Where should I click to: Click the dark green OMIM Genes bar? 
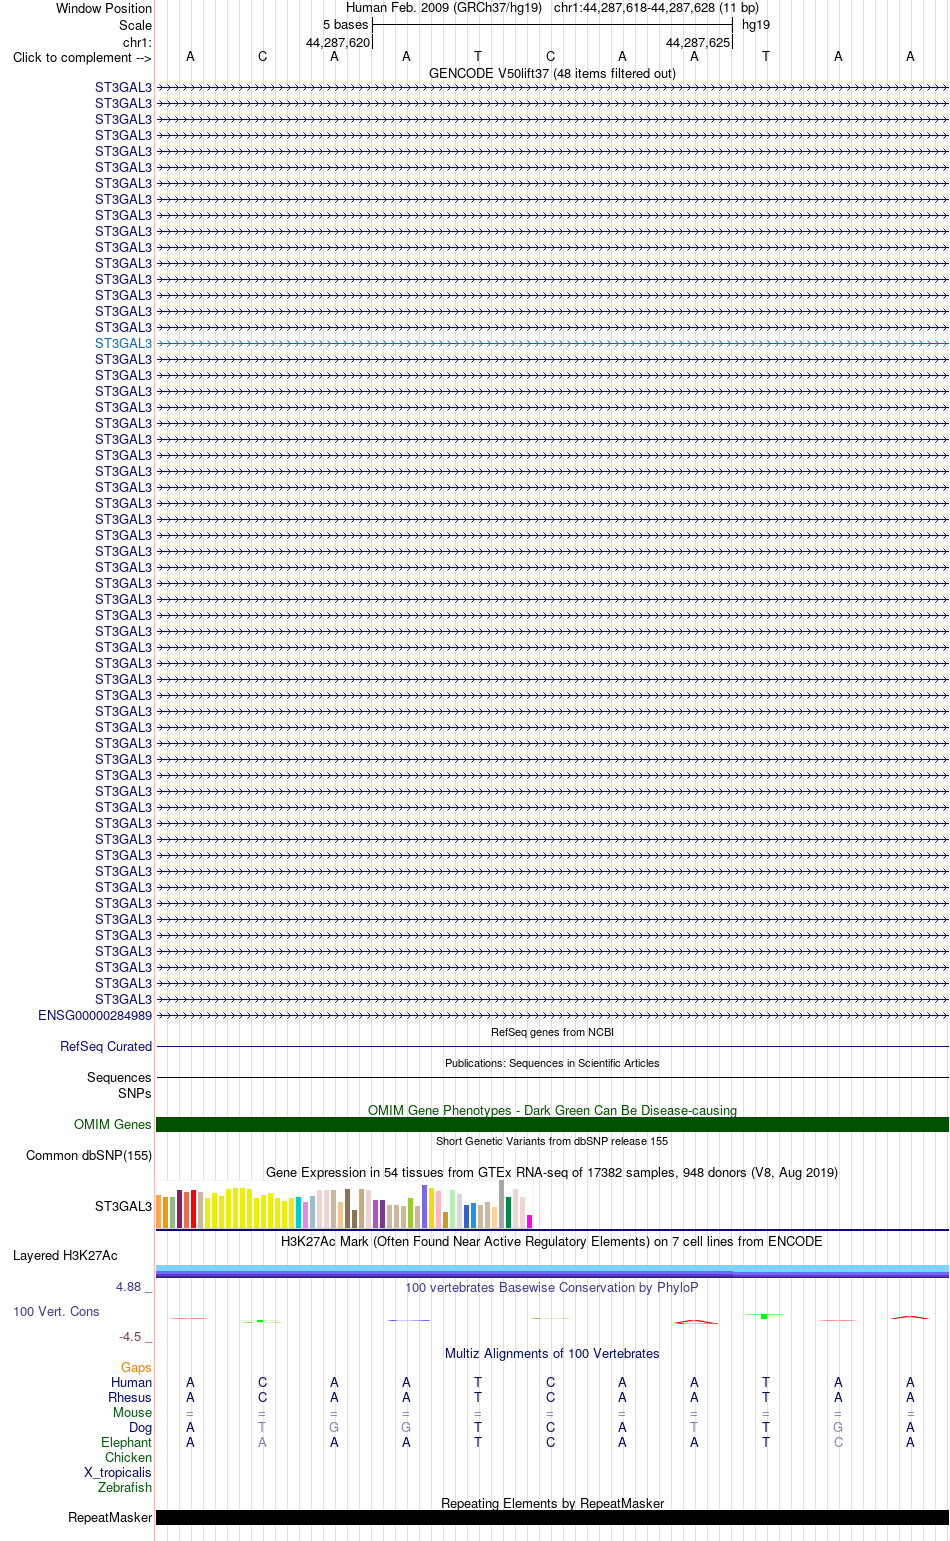click(x=552, y=1124)
